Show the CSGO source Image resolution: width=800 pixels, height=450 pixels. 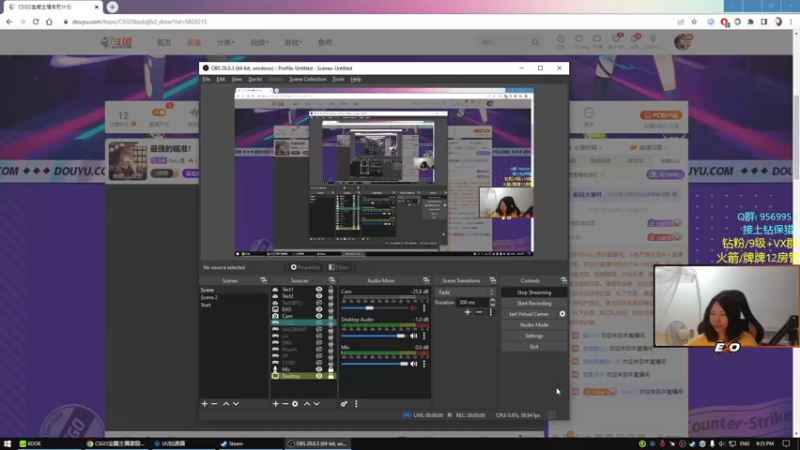[x=319, y=363]
